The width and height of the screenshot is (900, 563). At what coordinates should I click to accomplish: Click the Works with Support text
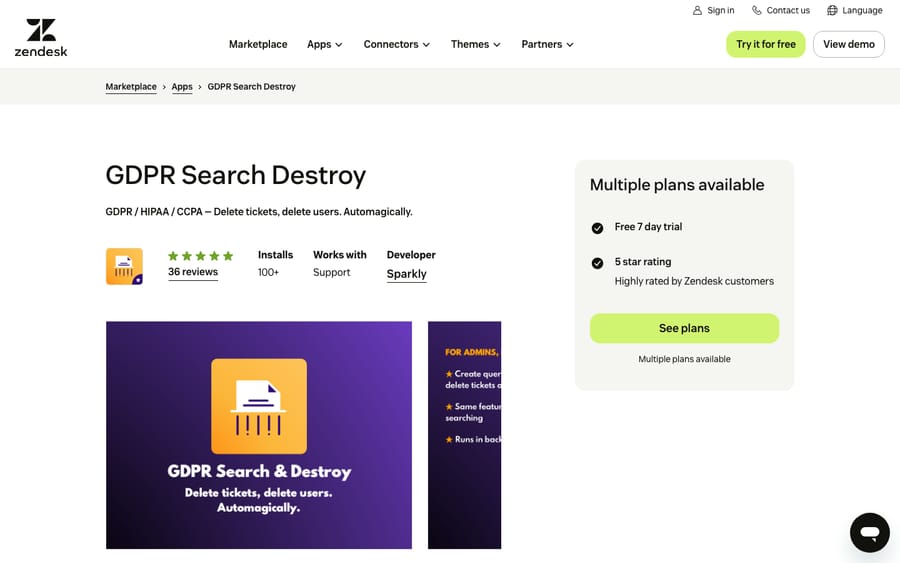click(x=331, y=272)
